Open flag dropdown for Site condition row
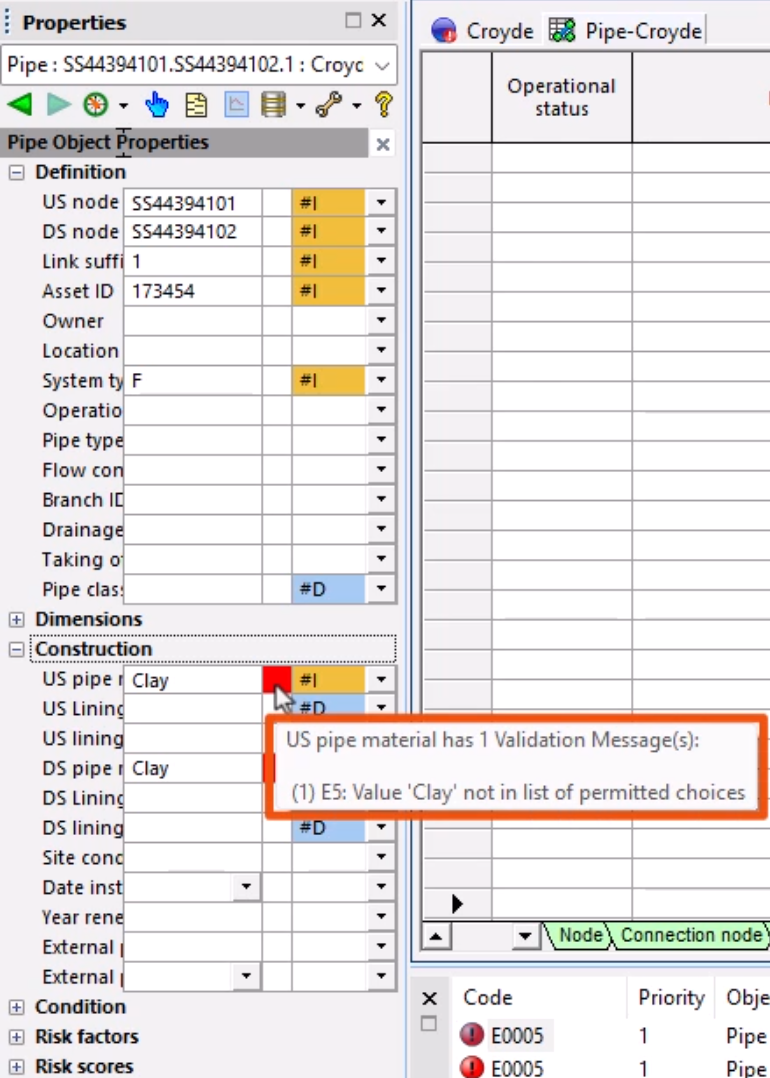 point(381,857)
